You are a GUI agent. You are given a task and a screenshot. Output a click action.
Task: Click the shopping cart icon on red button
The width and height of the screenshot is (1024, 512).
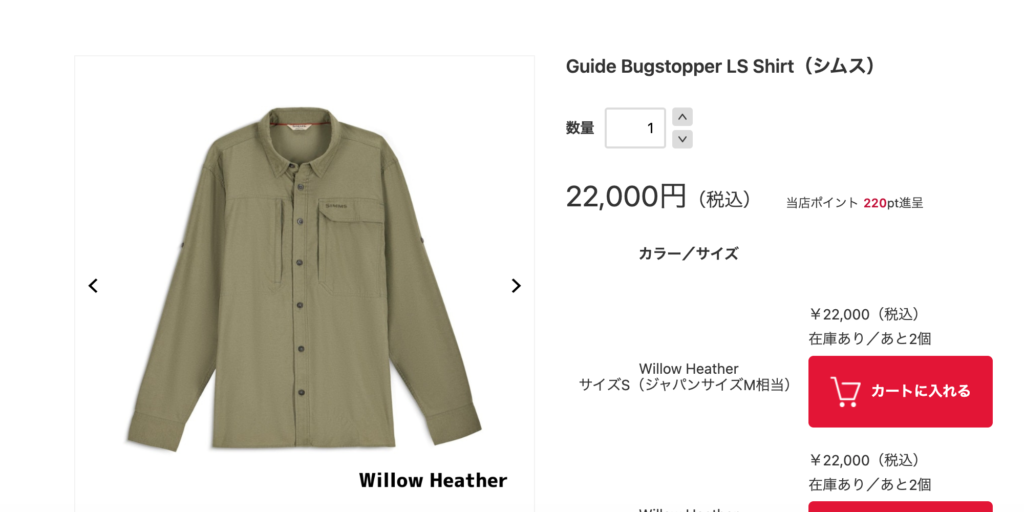tap(845, 392)
